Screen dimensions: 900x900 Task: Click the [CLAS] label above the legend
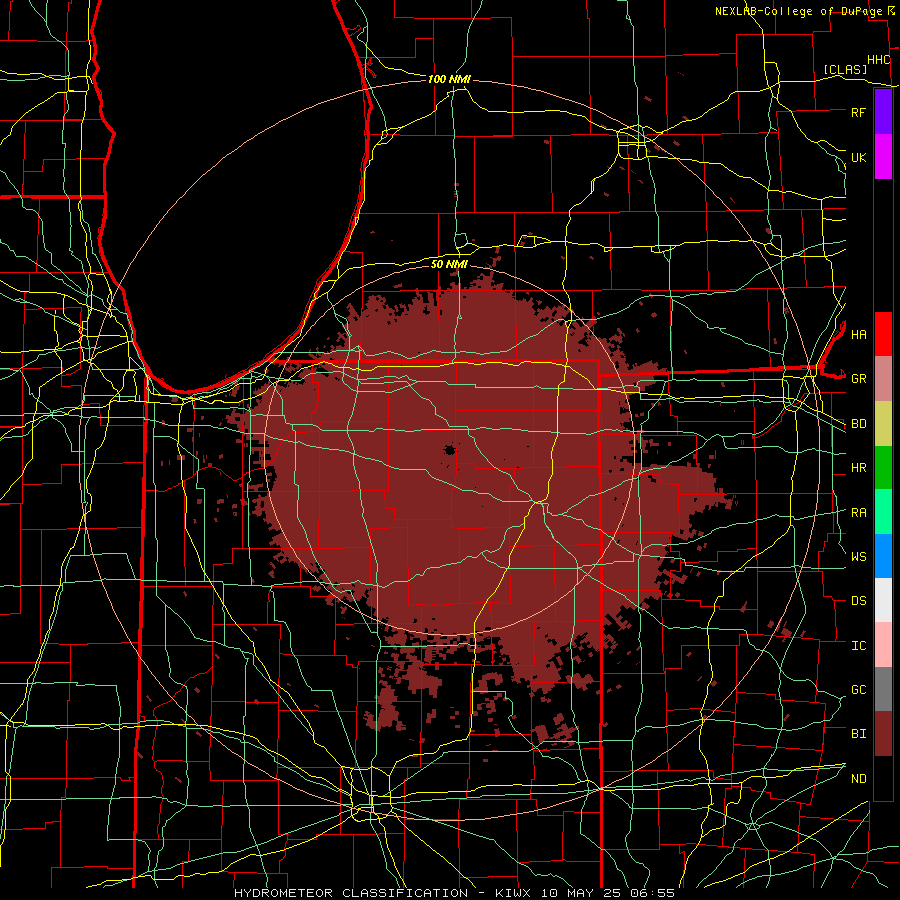(x=845, y=70)
